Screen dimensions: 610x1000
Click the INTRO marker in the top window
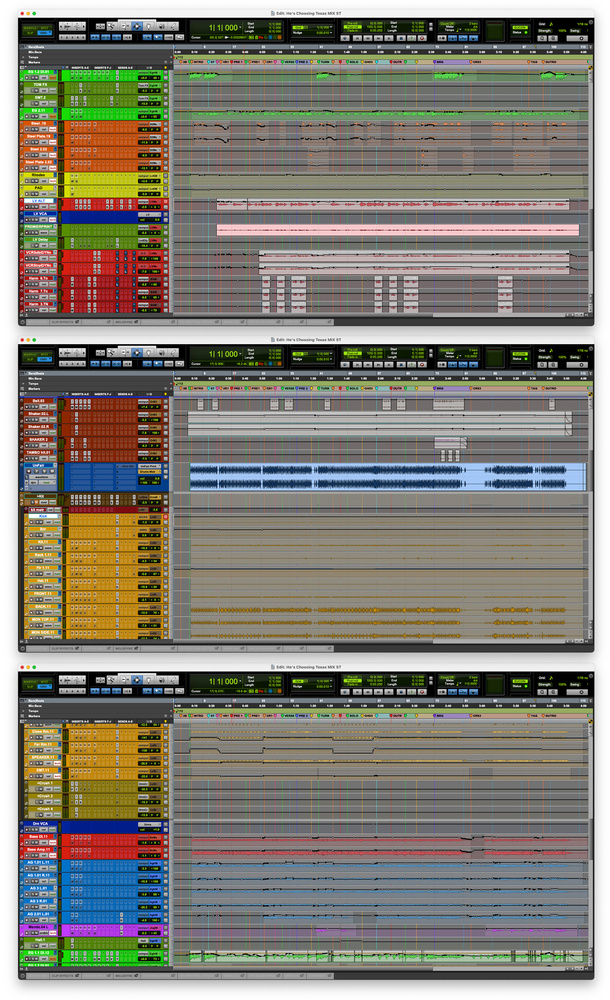(198, 62)
